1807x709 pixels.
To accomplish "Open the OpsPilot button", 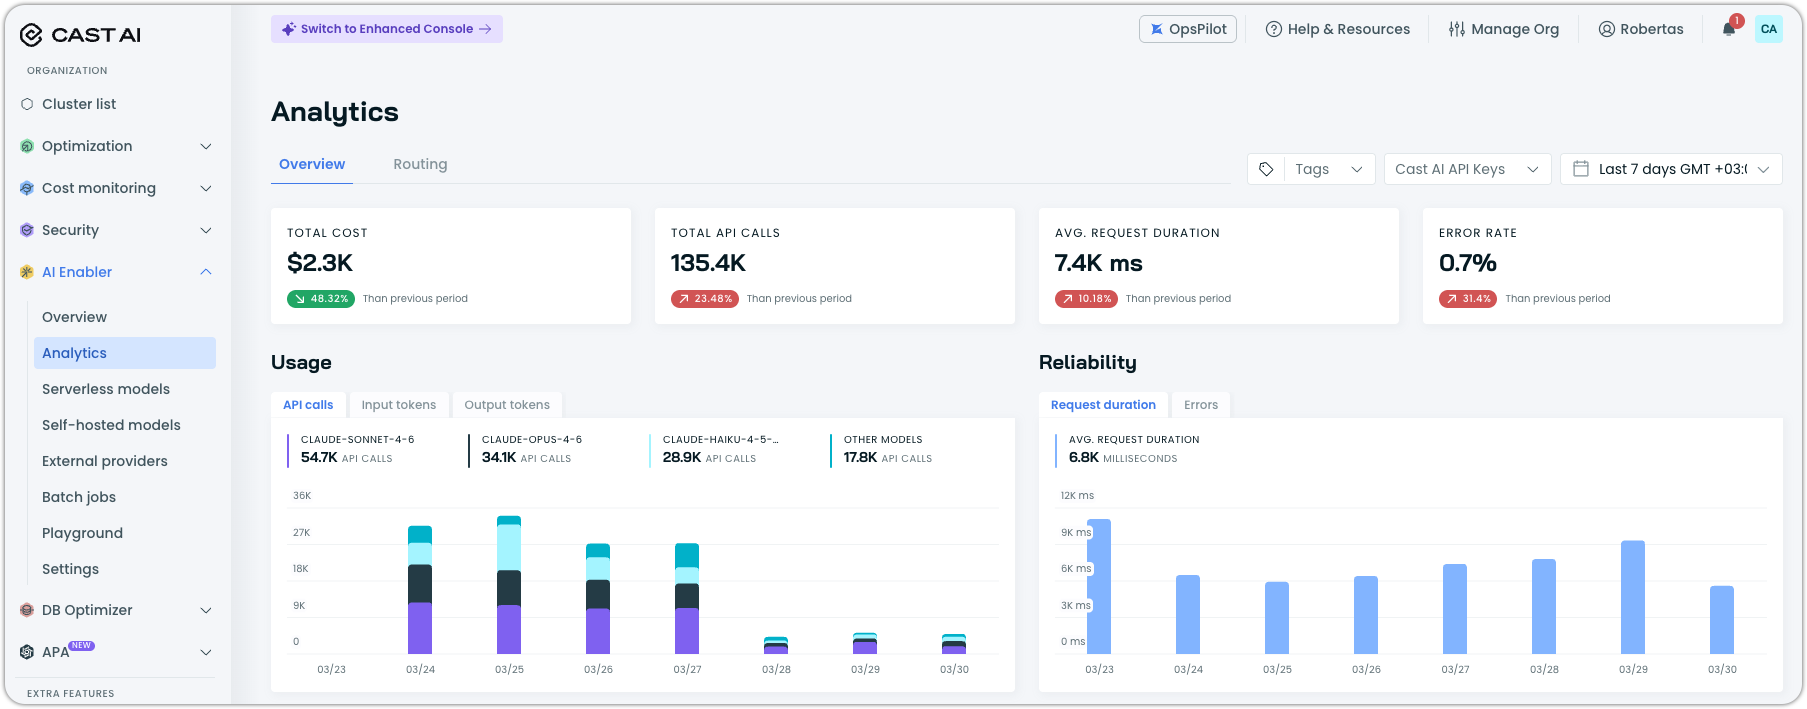I will click(x=1188, y=29).
